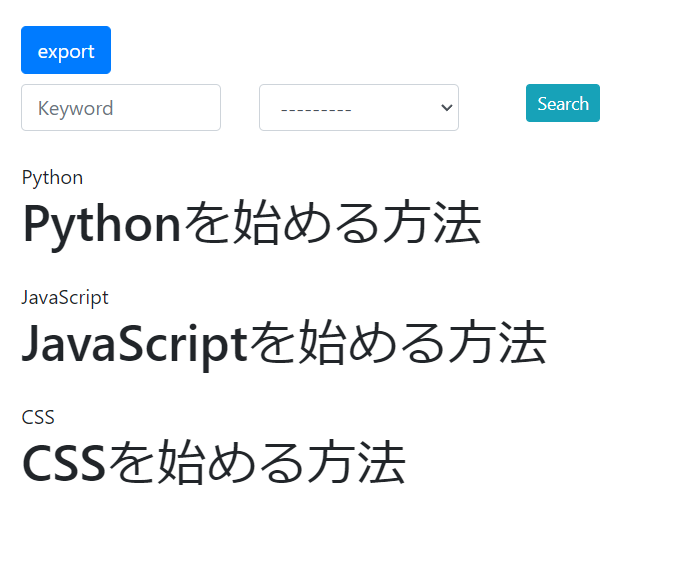The height and width of the screenshot is (584, 687).
Task: Click the large Python article heading
Action: tap(252, 223)
